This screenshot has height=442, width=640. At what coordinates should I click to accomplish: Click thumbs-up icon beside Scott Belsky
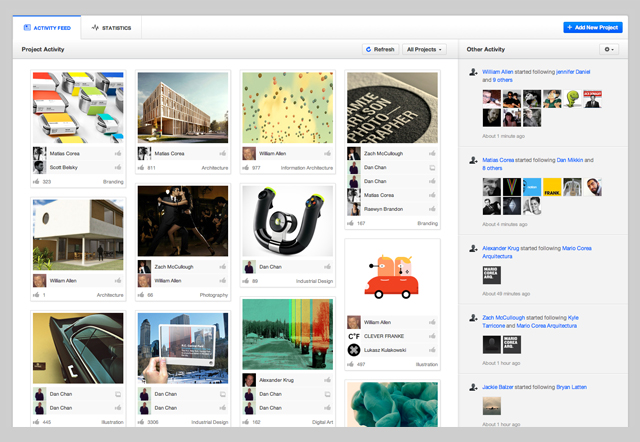(118, 168)
